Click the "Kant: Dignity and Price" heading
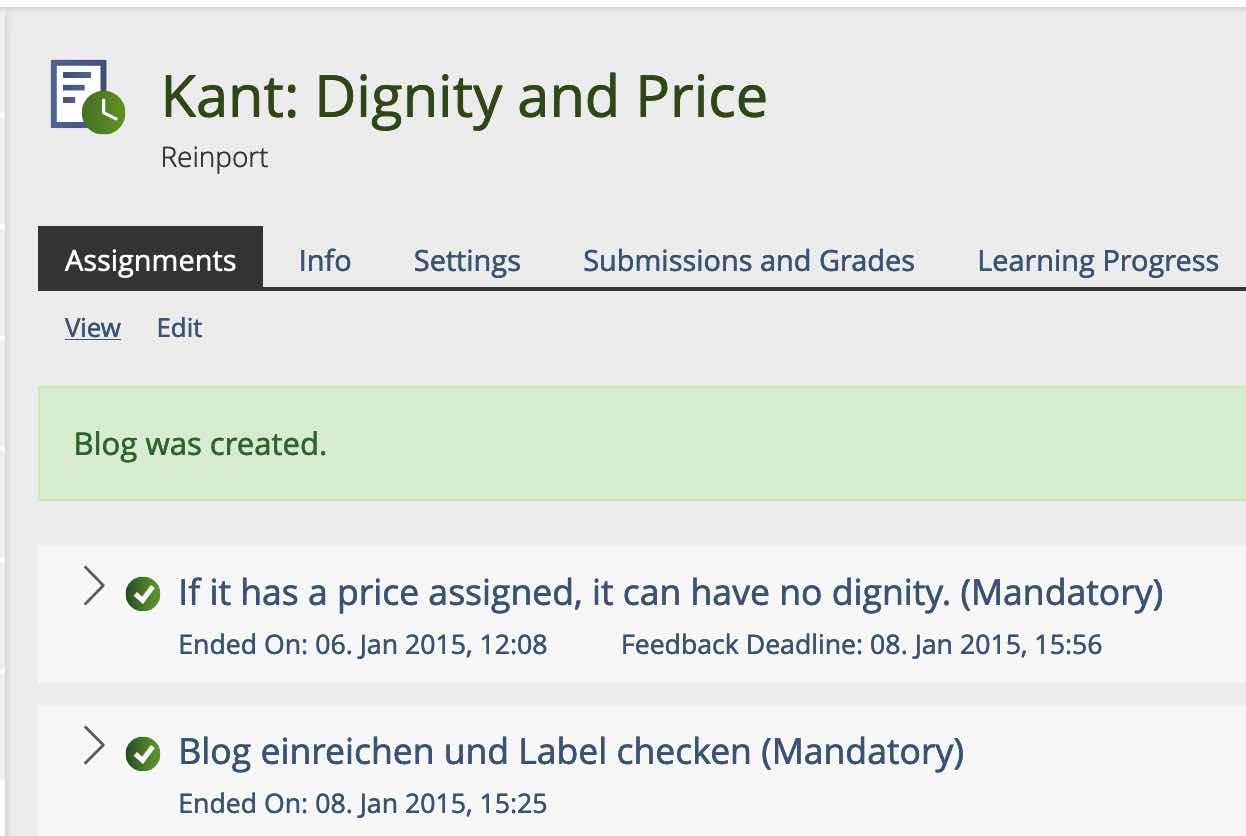 coord(464,97)
